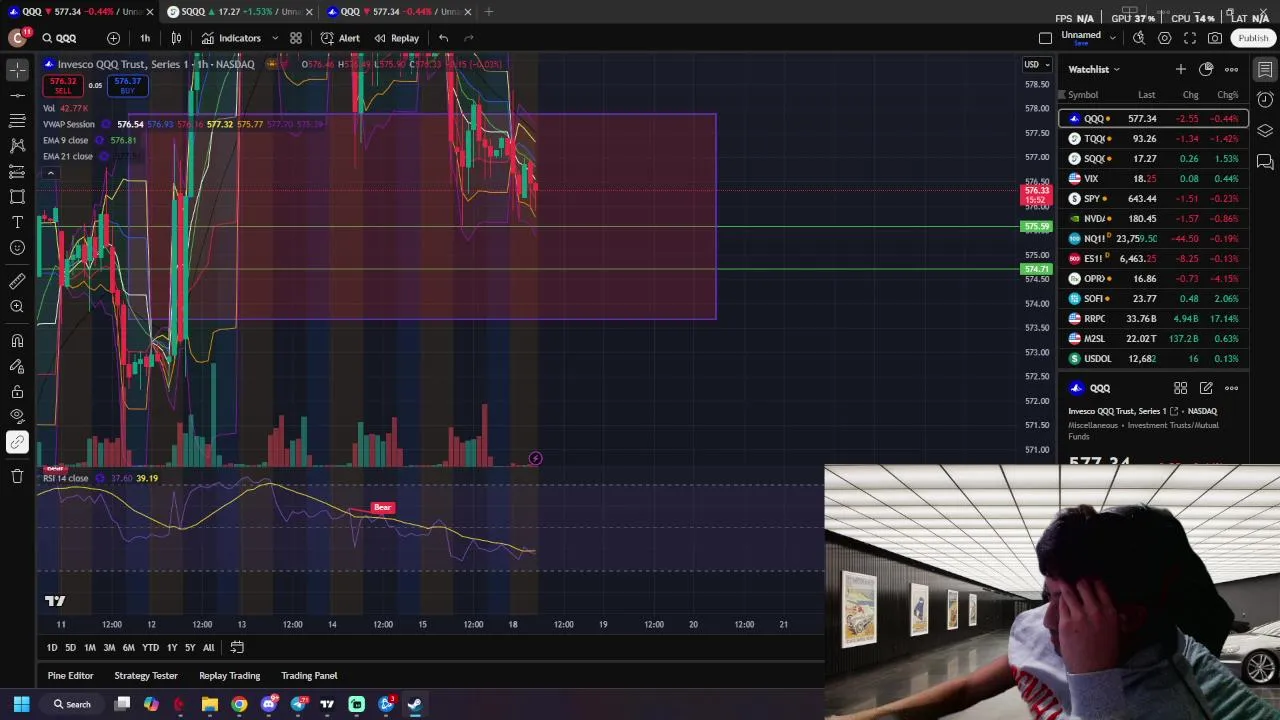Open watchlist advanced view pie icon
This screenshot has width=1280, height=720.
(1206, 69)
